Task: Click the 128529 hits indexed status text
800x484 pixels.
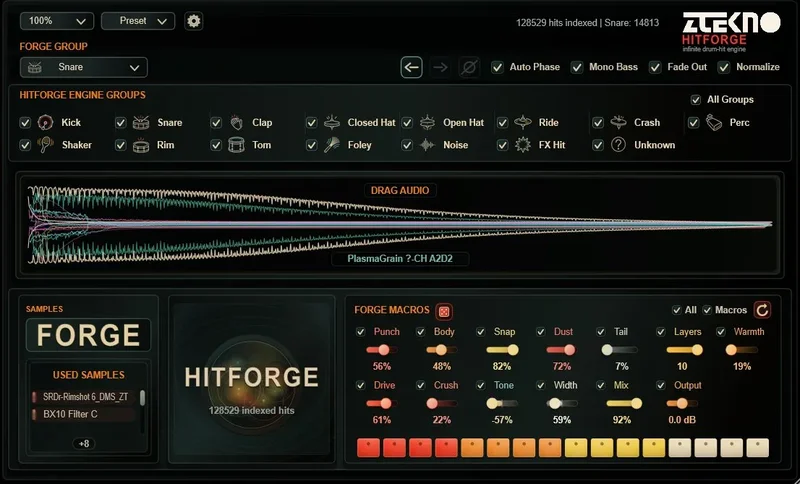Action: [x=587, y=22]
